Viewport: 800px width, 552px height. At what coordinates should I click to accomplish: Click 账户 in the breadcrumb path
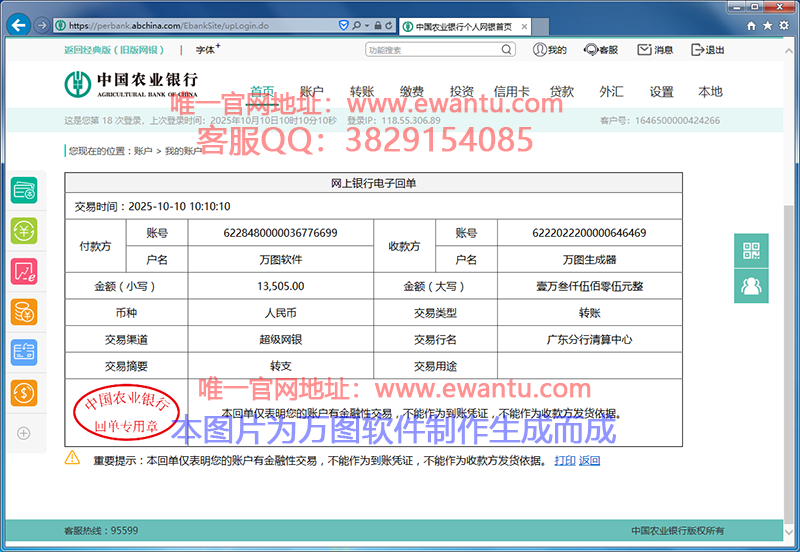point(143,151)
